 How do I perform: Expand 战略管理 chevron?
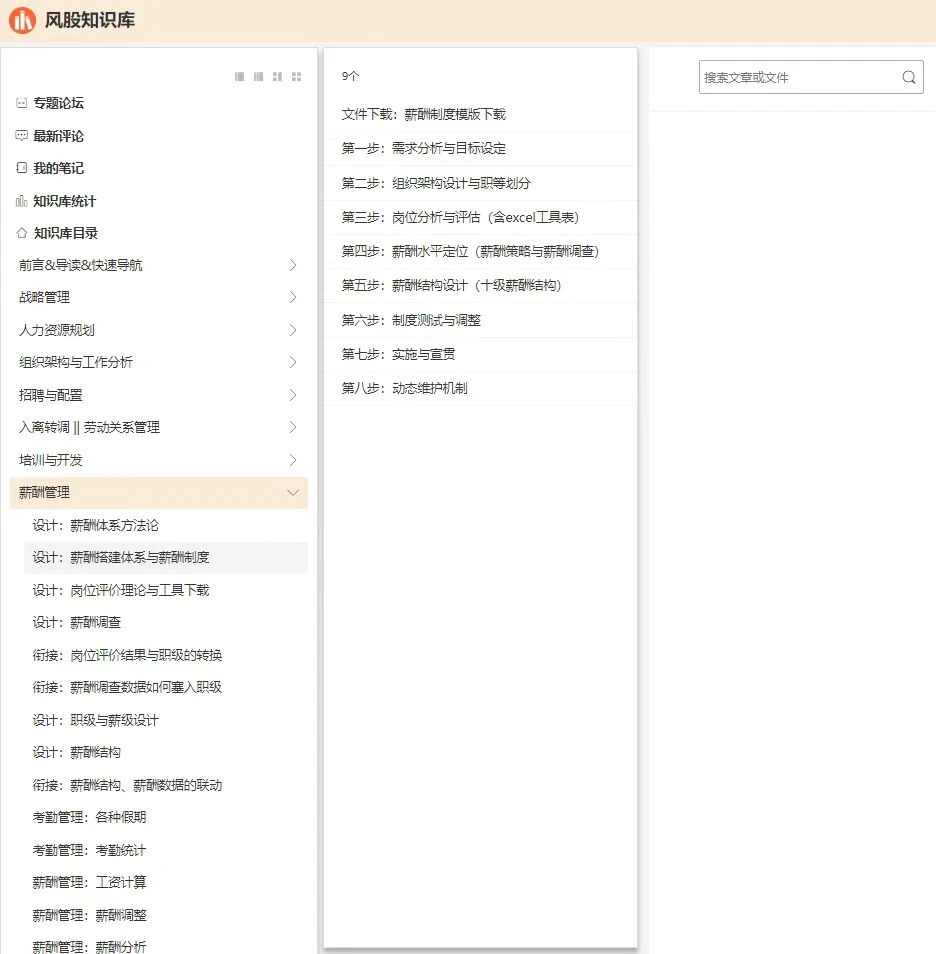tap(293, 298)
